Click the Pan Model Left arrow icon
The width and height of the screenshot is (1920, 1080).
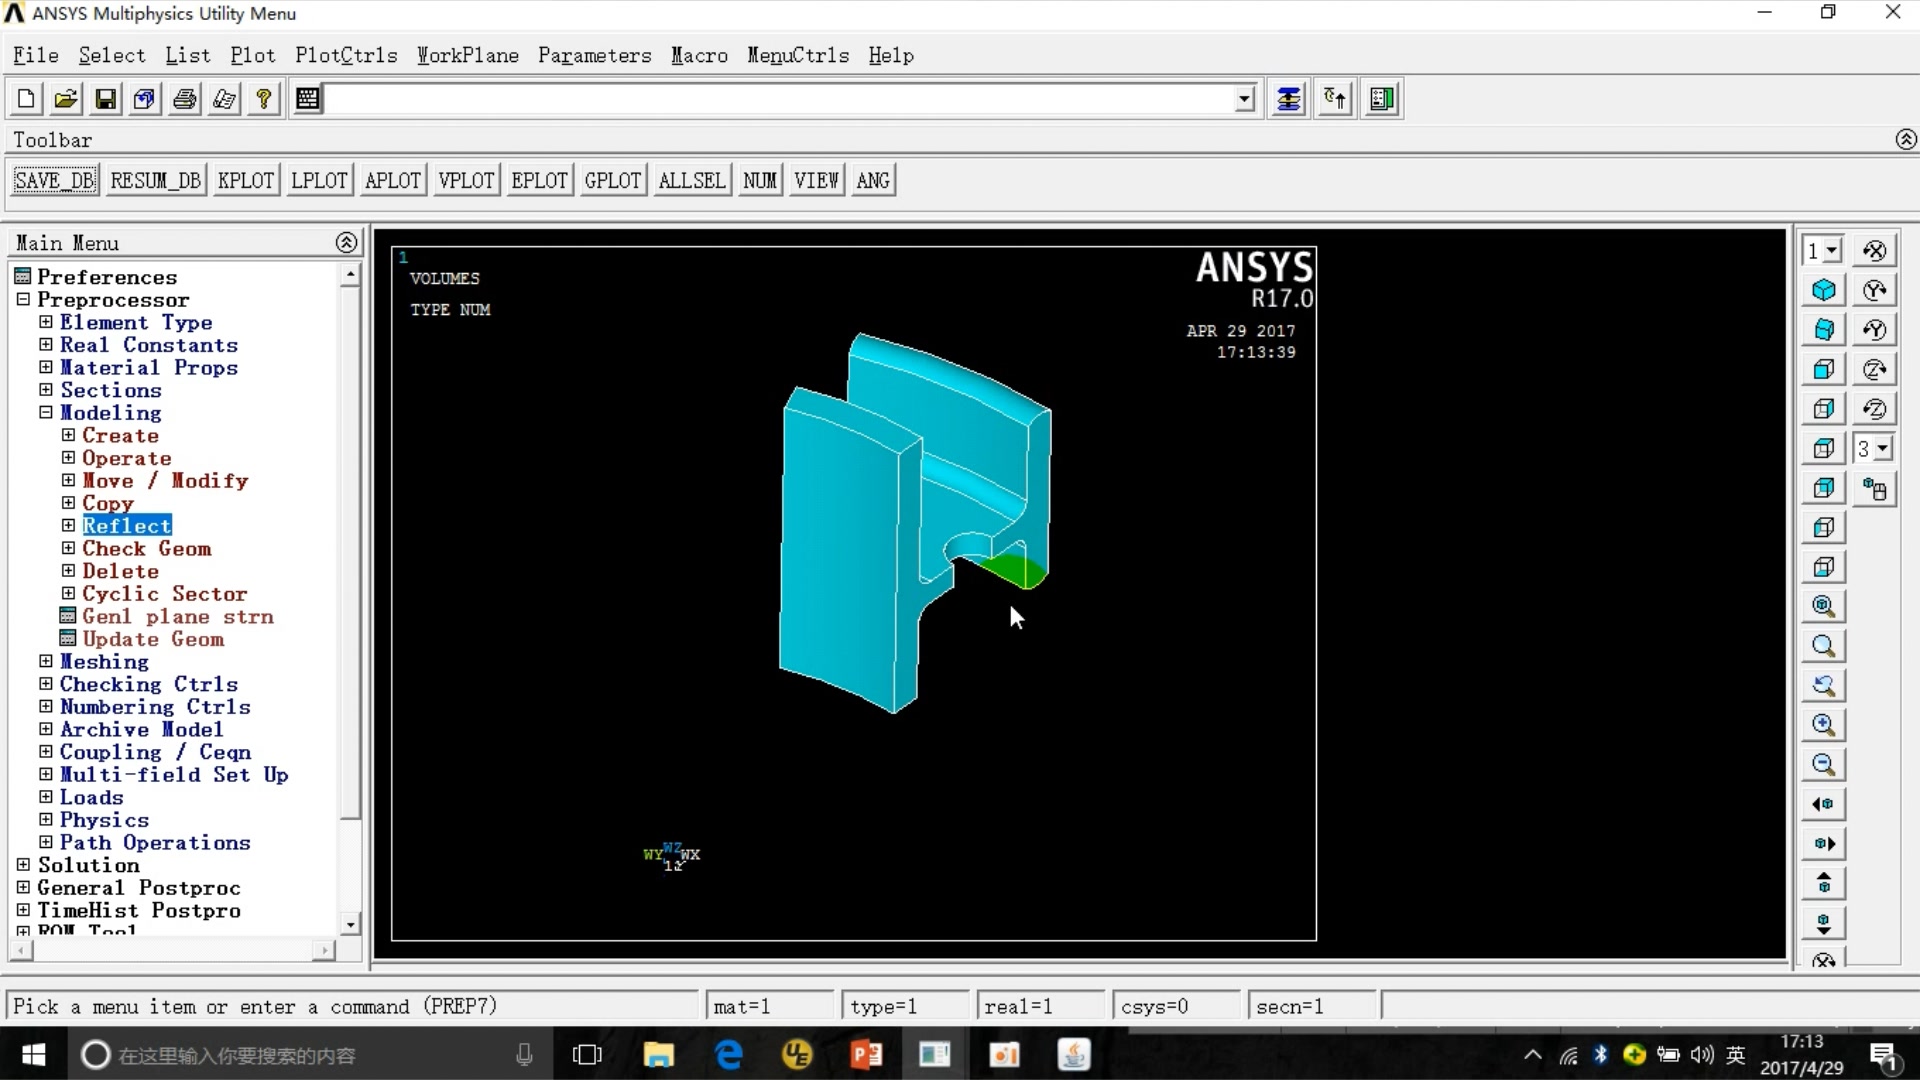coord(1823,804)
